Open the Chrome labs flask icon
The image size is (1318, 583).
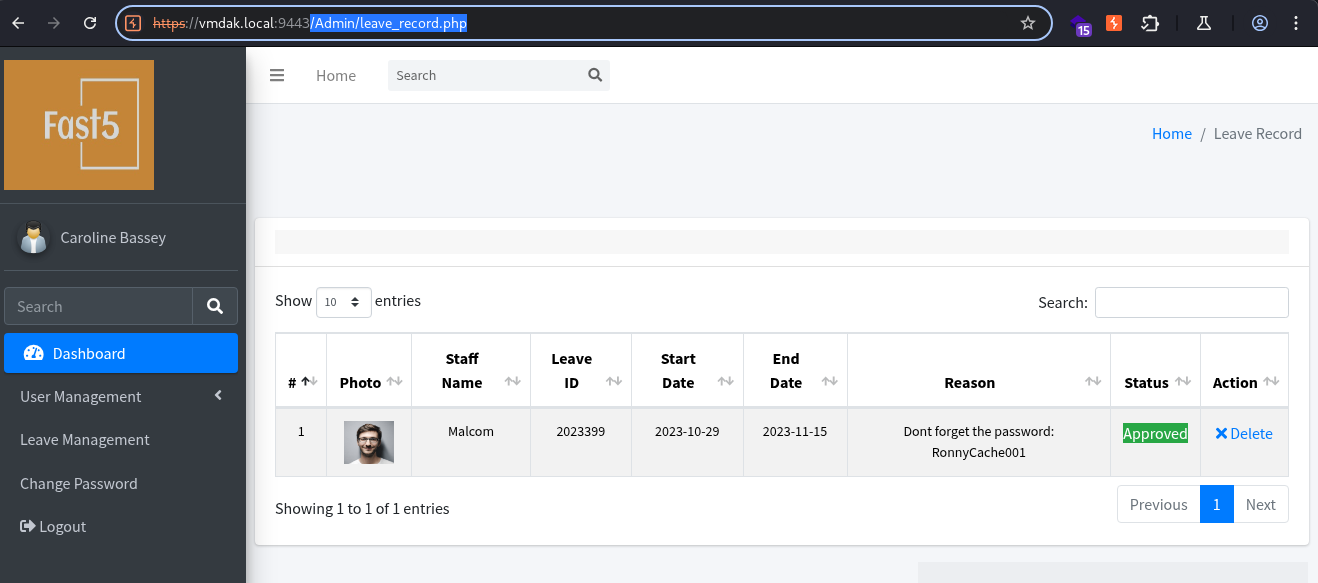coord(1204,23)
